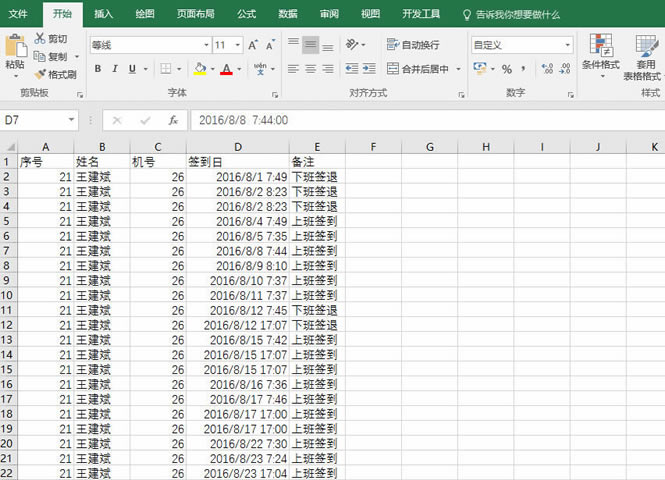Open Alignment dialog launcher in 对齐方式
Screen dimensions: 665x480
click(x=461, y=95)
